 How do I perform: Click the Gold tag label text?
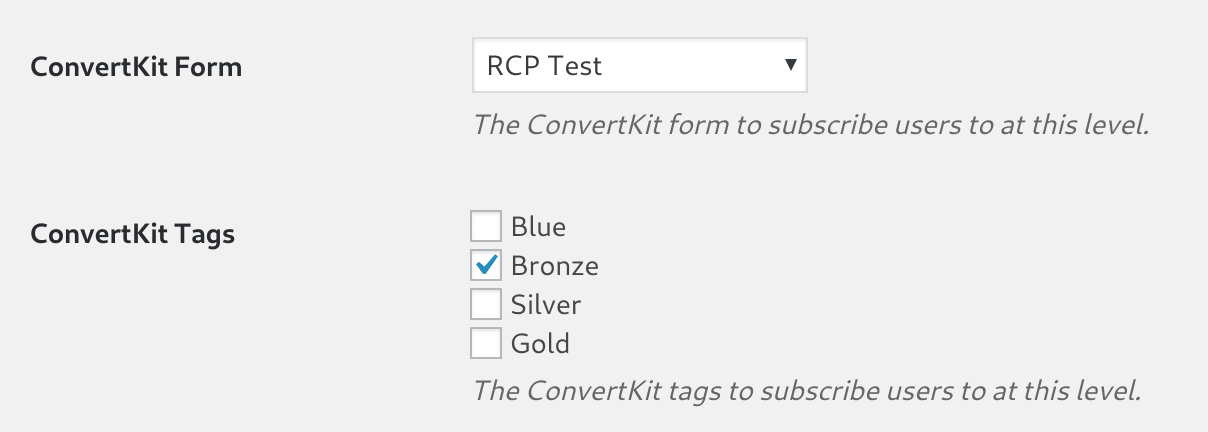(x=540, y=343)
